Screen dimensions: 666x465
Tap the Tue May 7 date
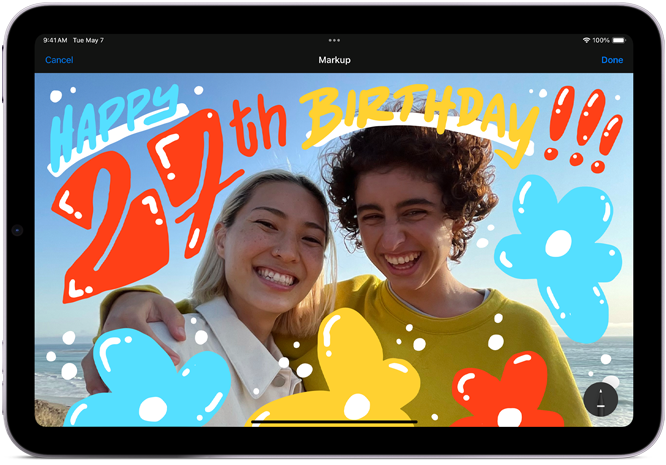87,40
